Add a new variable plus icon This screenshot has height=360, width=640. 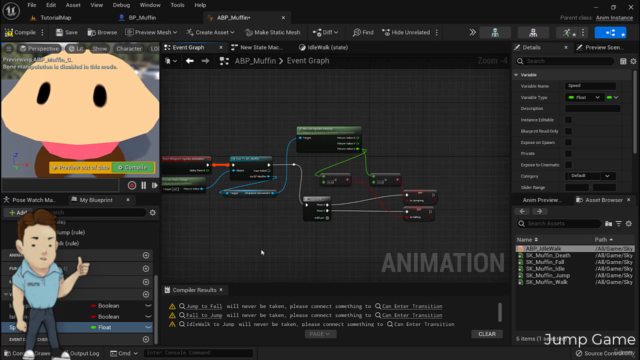coord(146,294)
